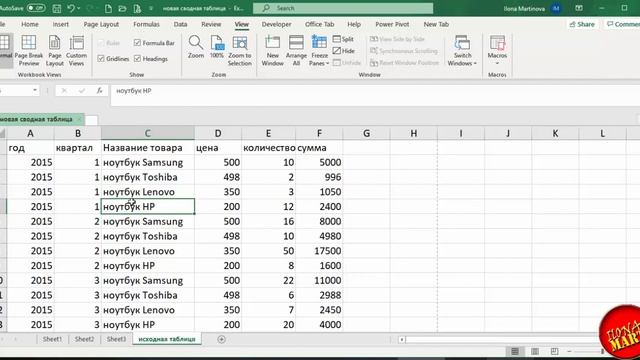Image resolution: width=640 pixels, height=360 pixels.
Task: Select Normal view in status bar
Action: (515, 351)
